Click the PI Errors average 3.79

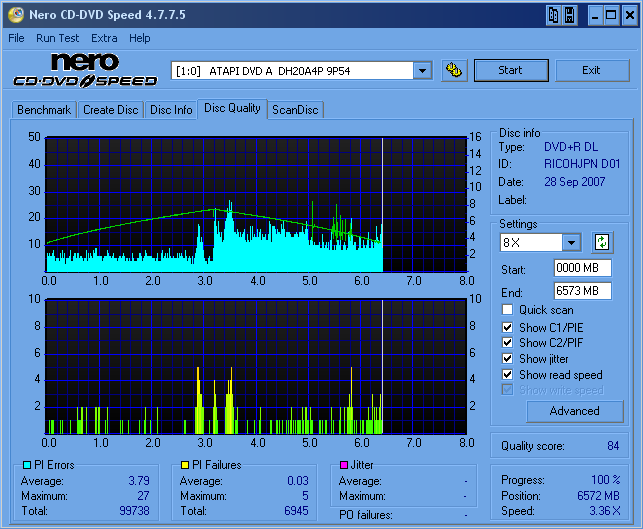(139, 481)
